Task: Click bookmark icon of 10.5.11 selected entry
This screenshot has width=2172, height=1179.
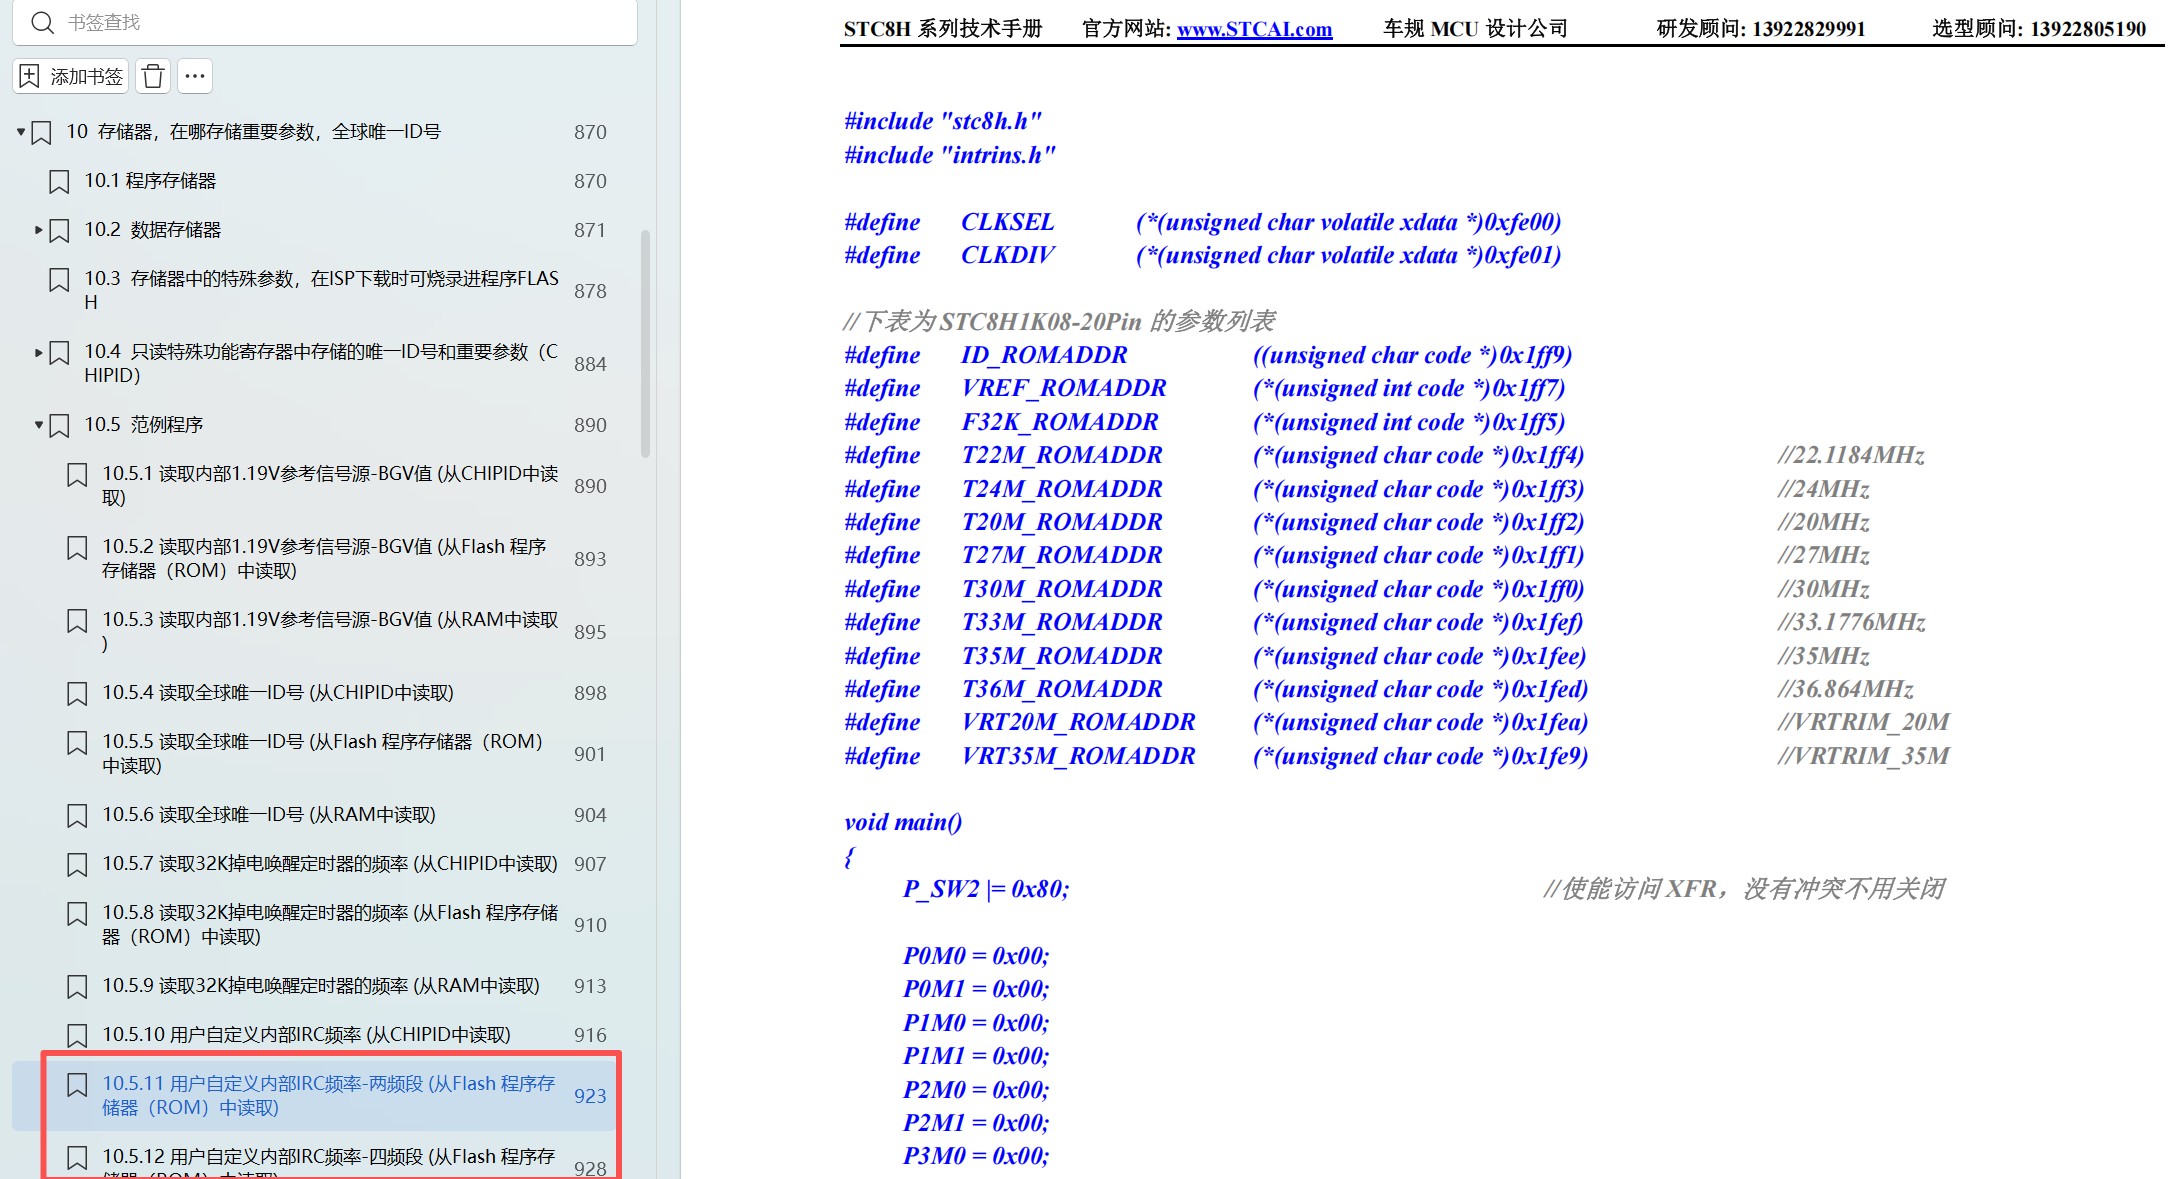Action: (77, 1085)
